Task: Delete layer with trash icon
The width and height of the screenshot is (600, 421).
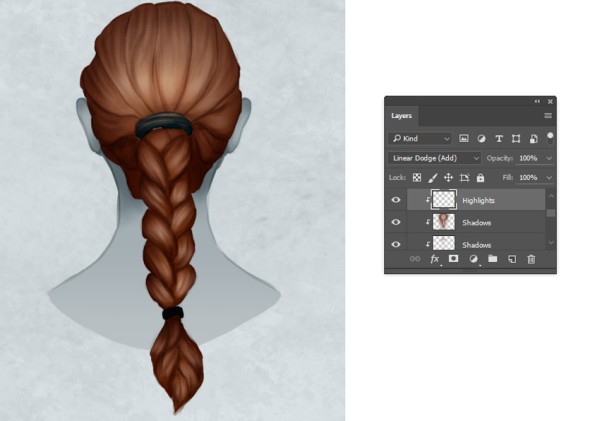Action: click(531, 259)
